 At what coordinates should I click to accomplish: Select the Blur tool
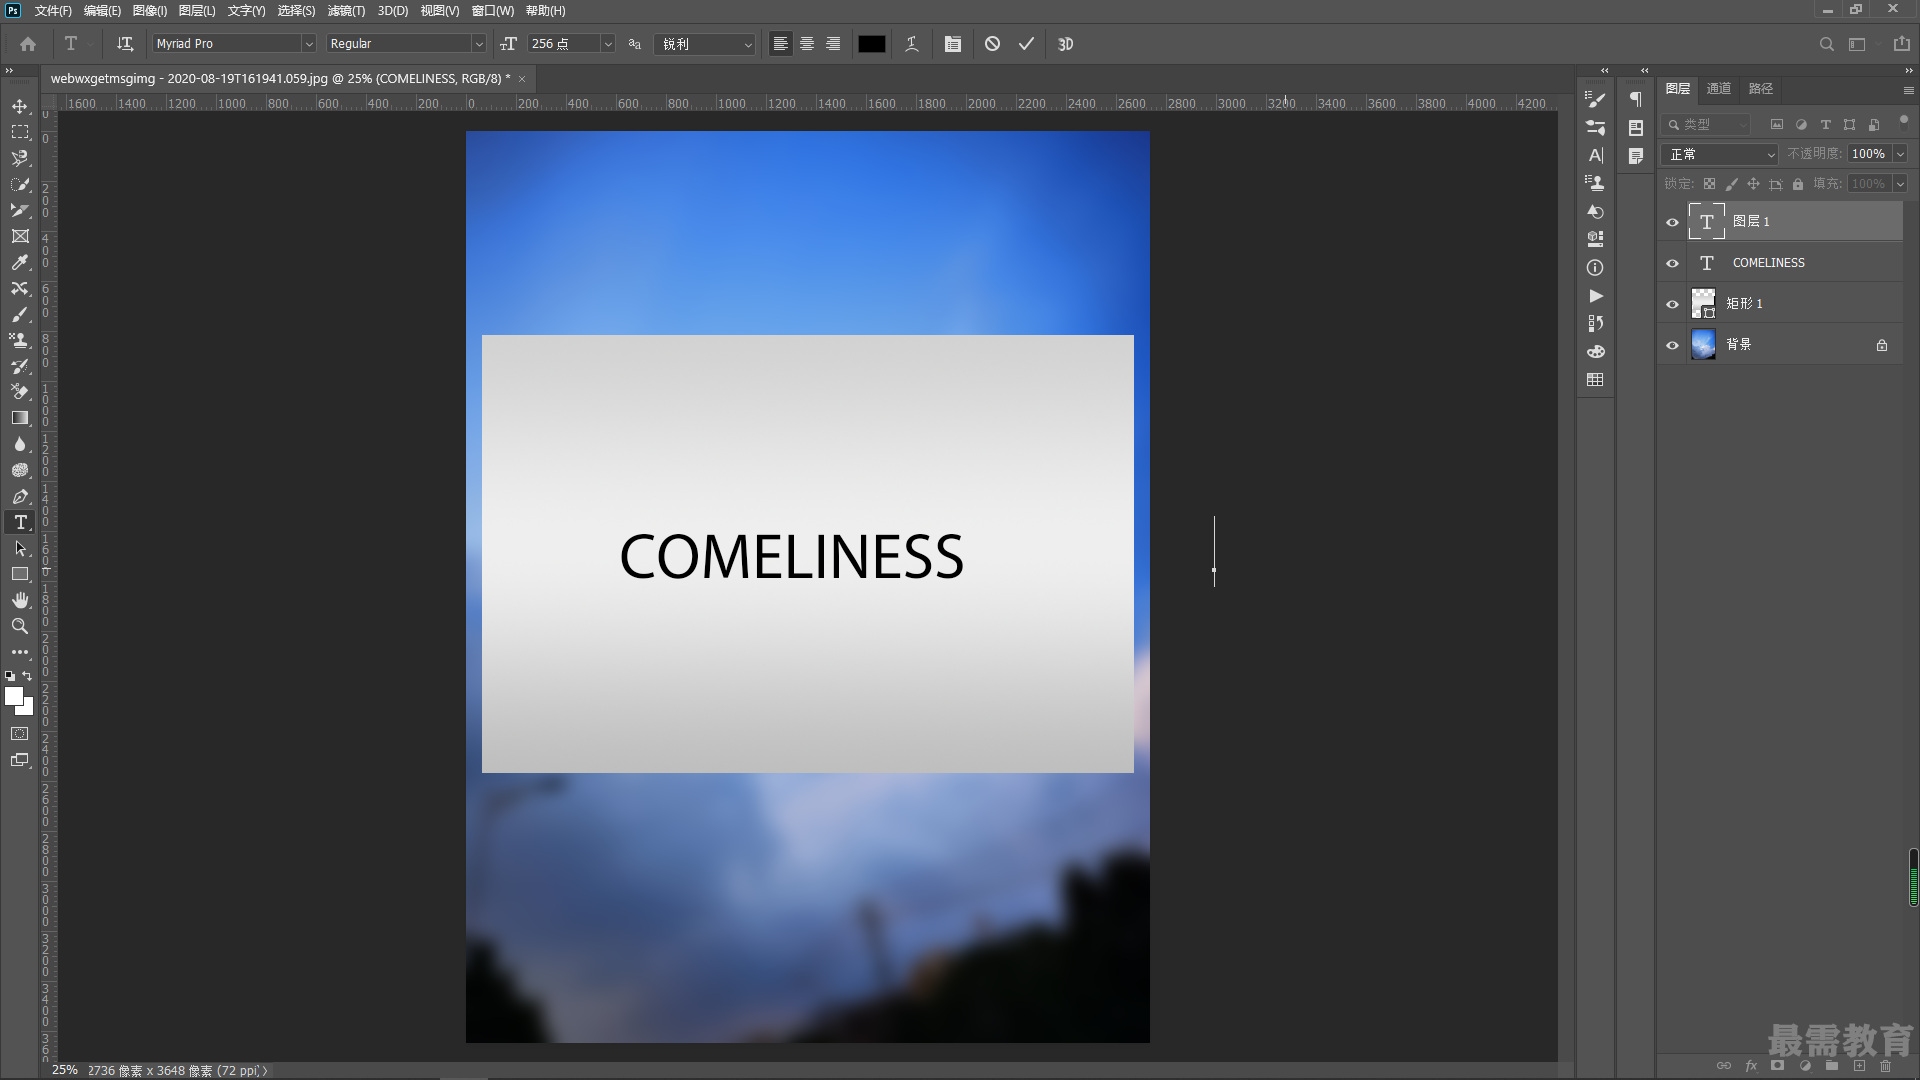tap(20, 444)
